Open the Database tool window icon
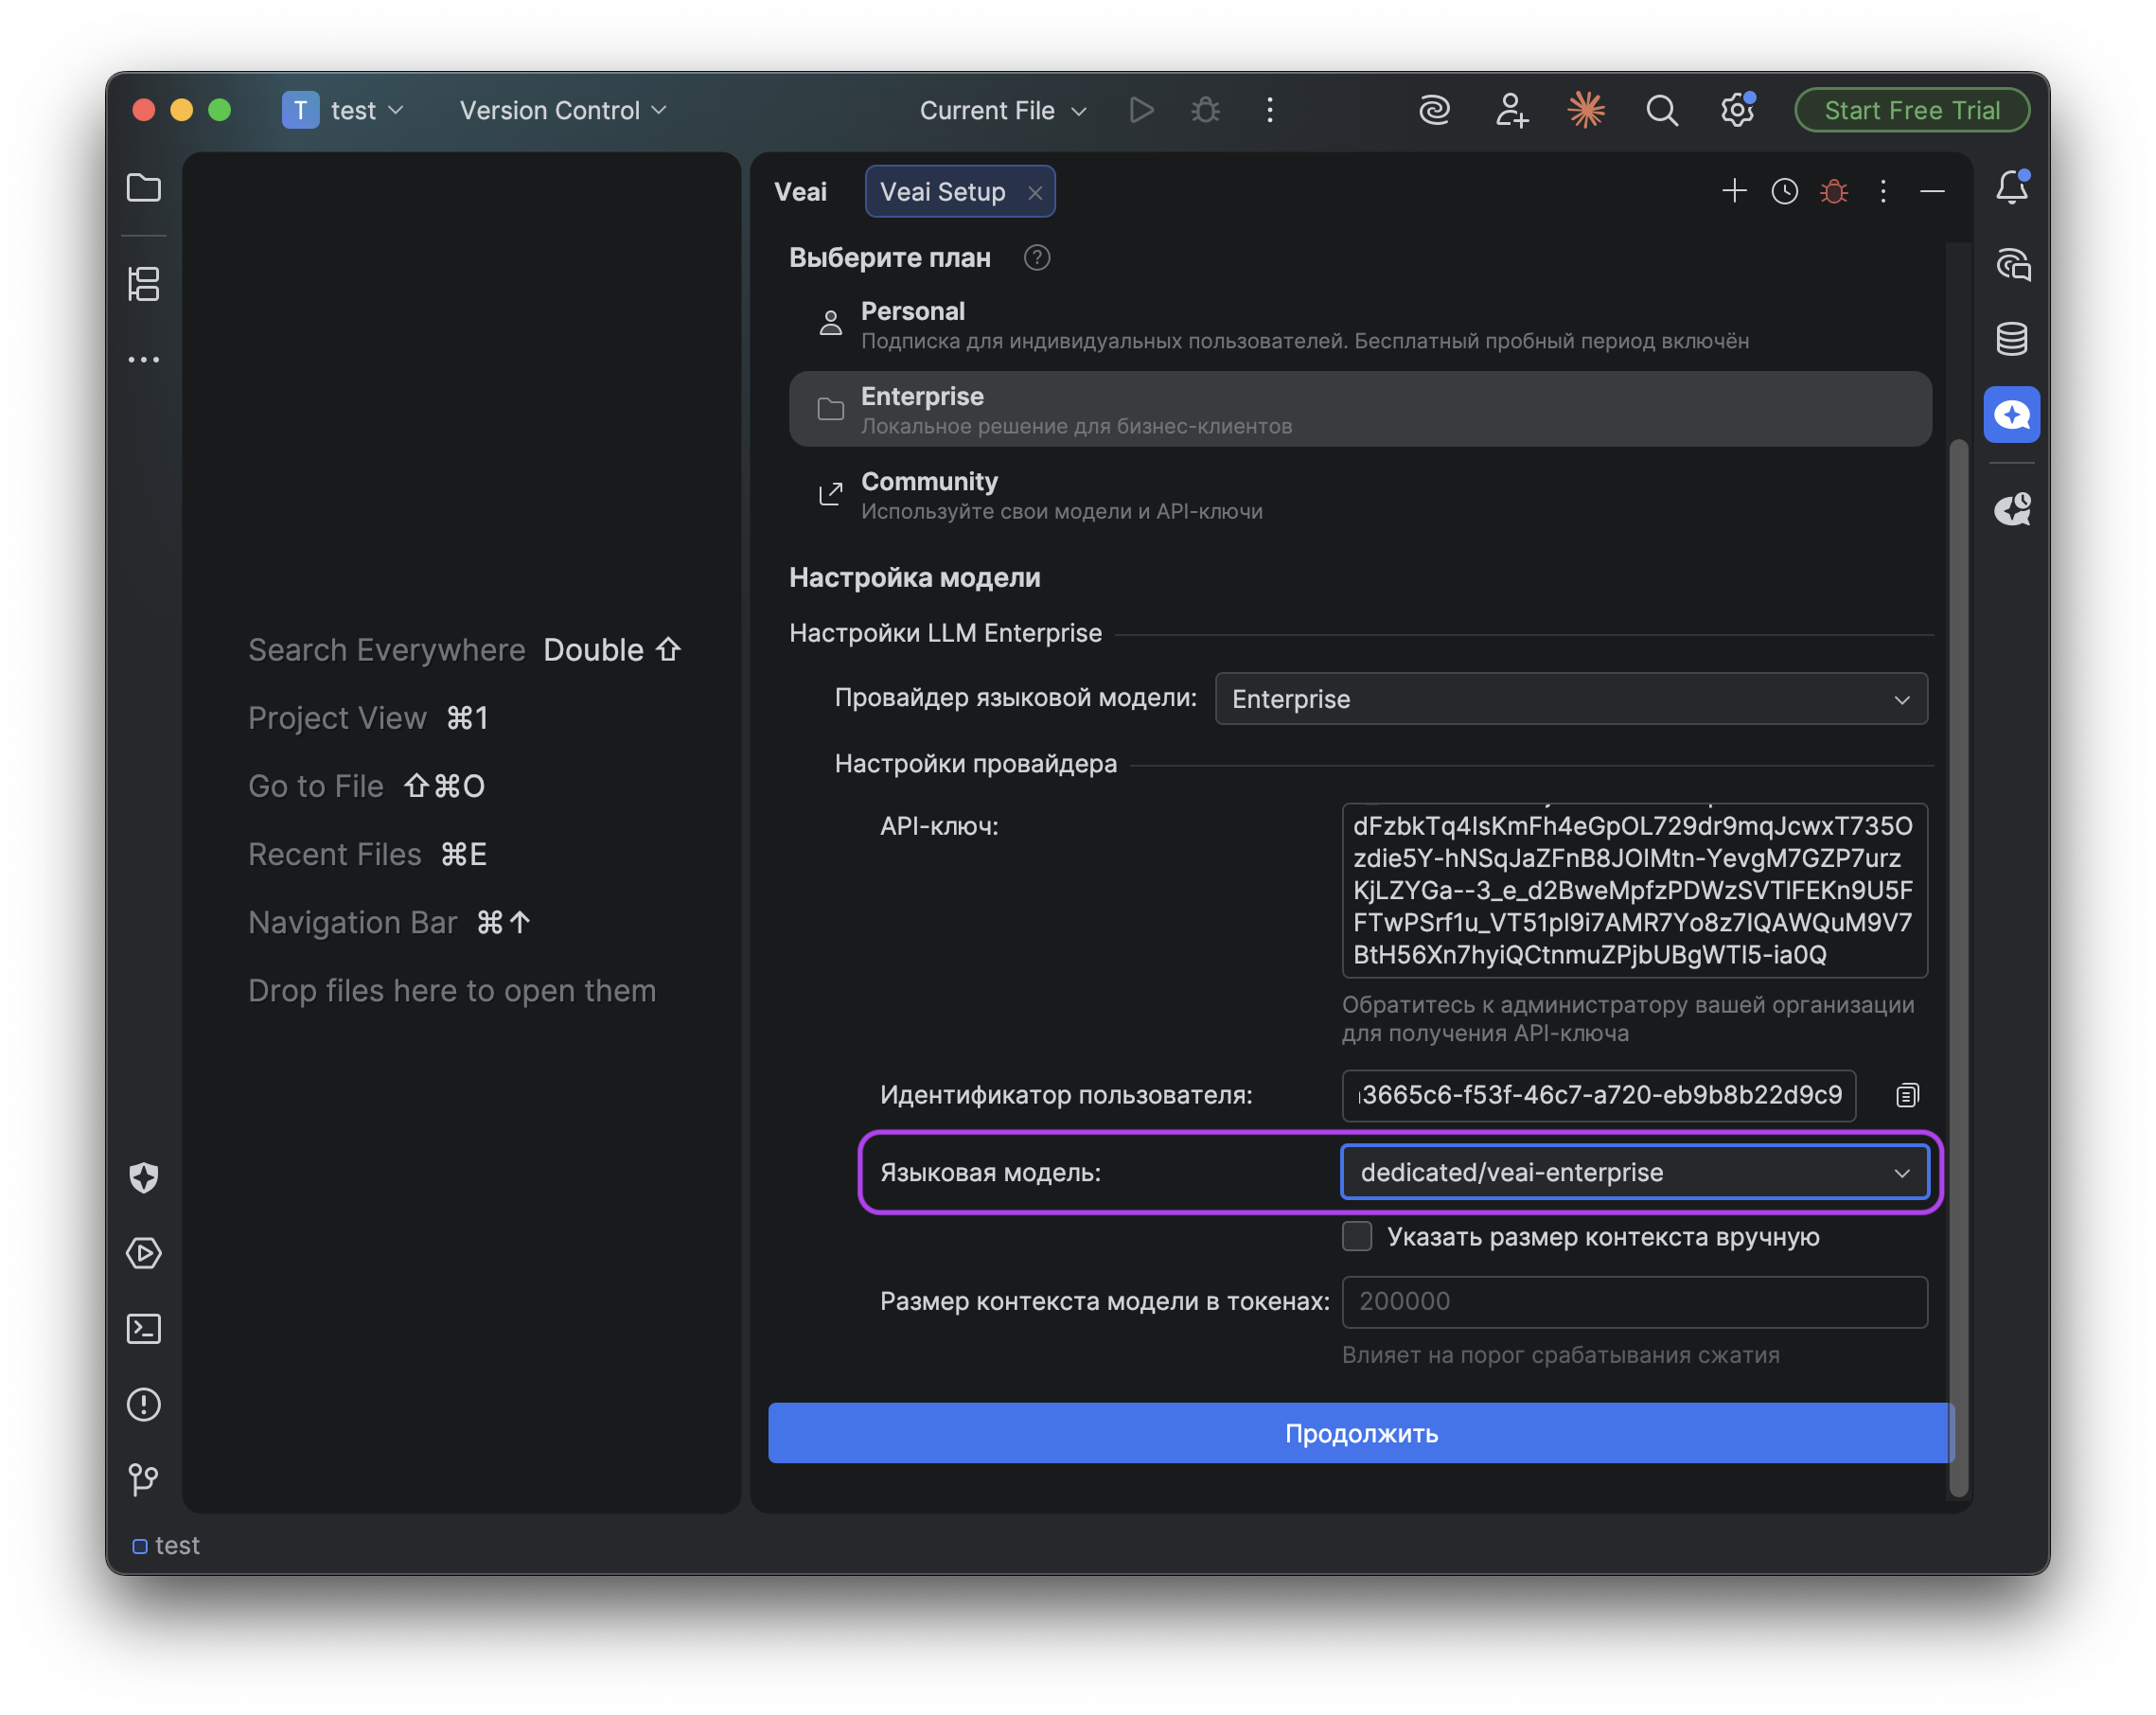The height and width of the screenshot is (1715, 2156). [x=2012, y=339]
